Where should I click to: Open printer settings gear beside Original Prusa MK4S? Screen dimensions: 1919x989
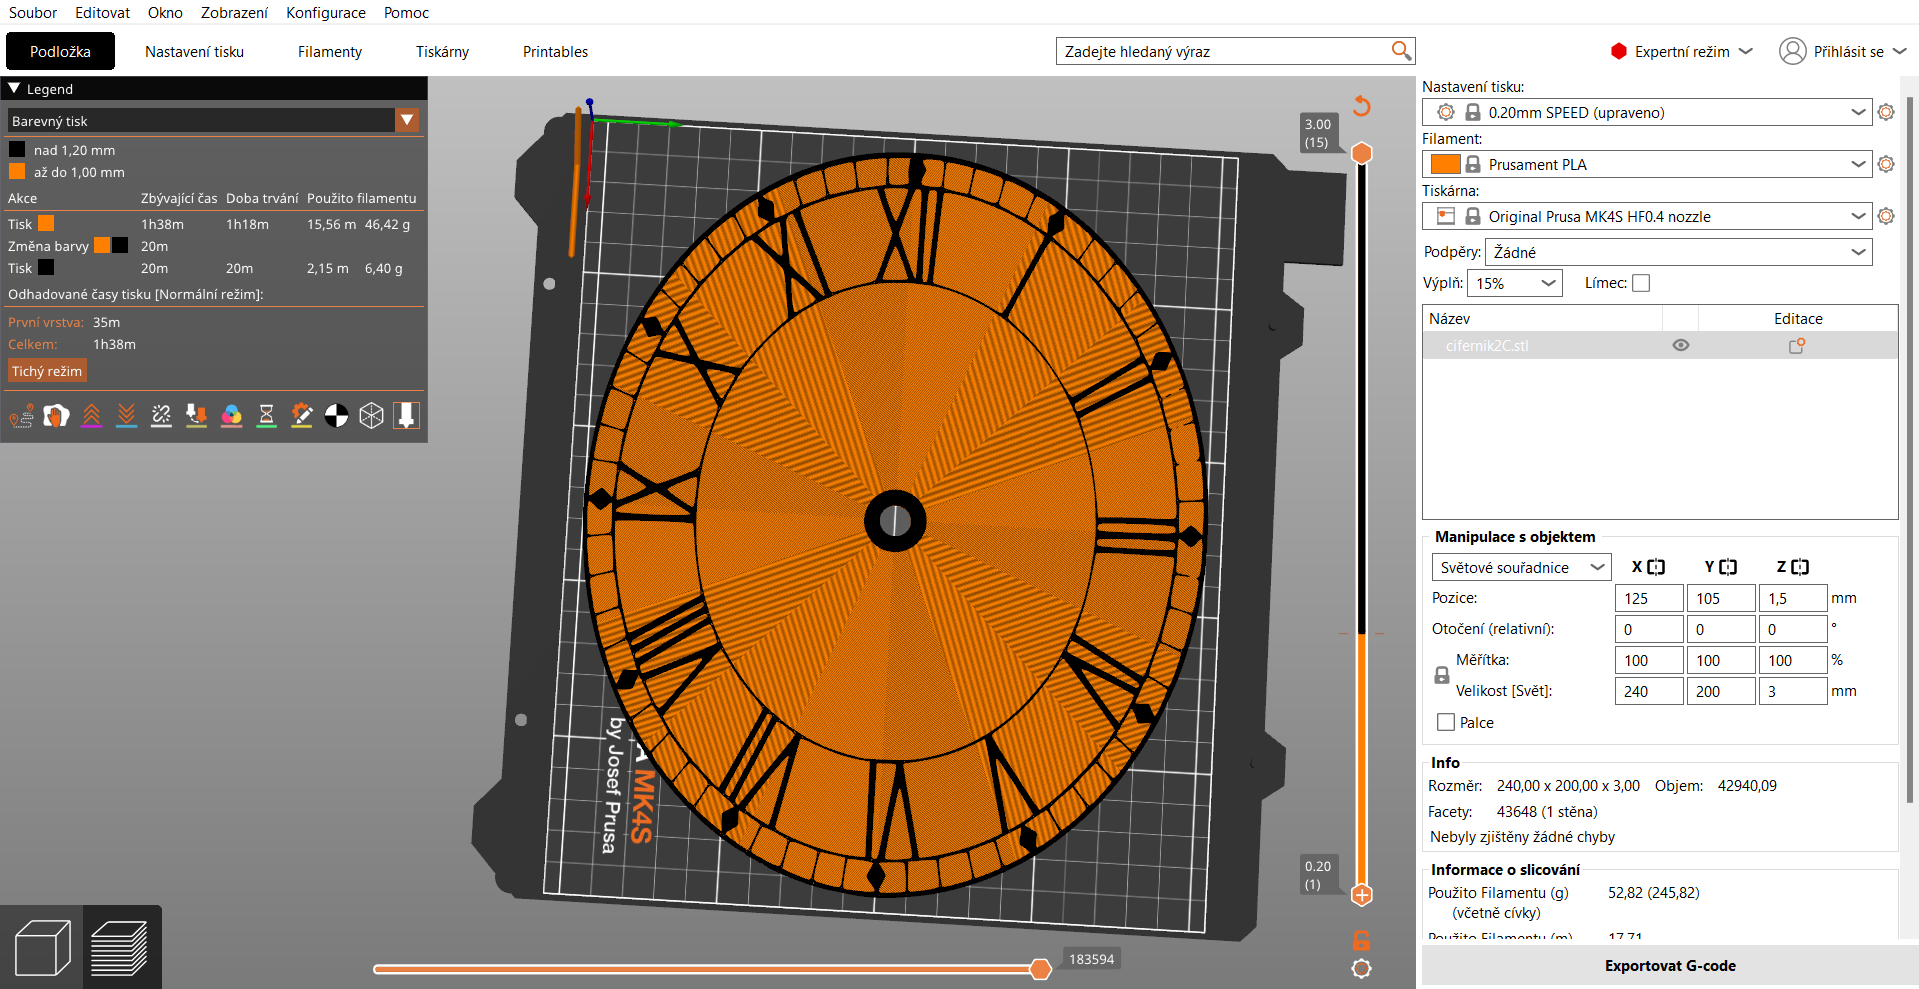pos(1886,216)
